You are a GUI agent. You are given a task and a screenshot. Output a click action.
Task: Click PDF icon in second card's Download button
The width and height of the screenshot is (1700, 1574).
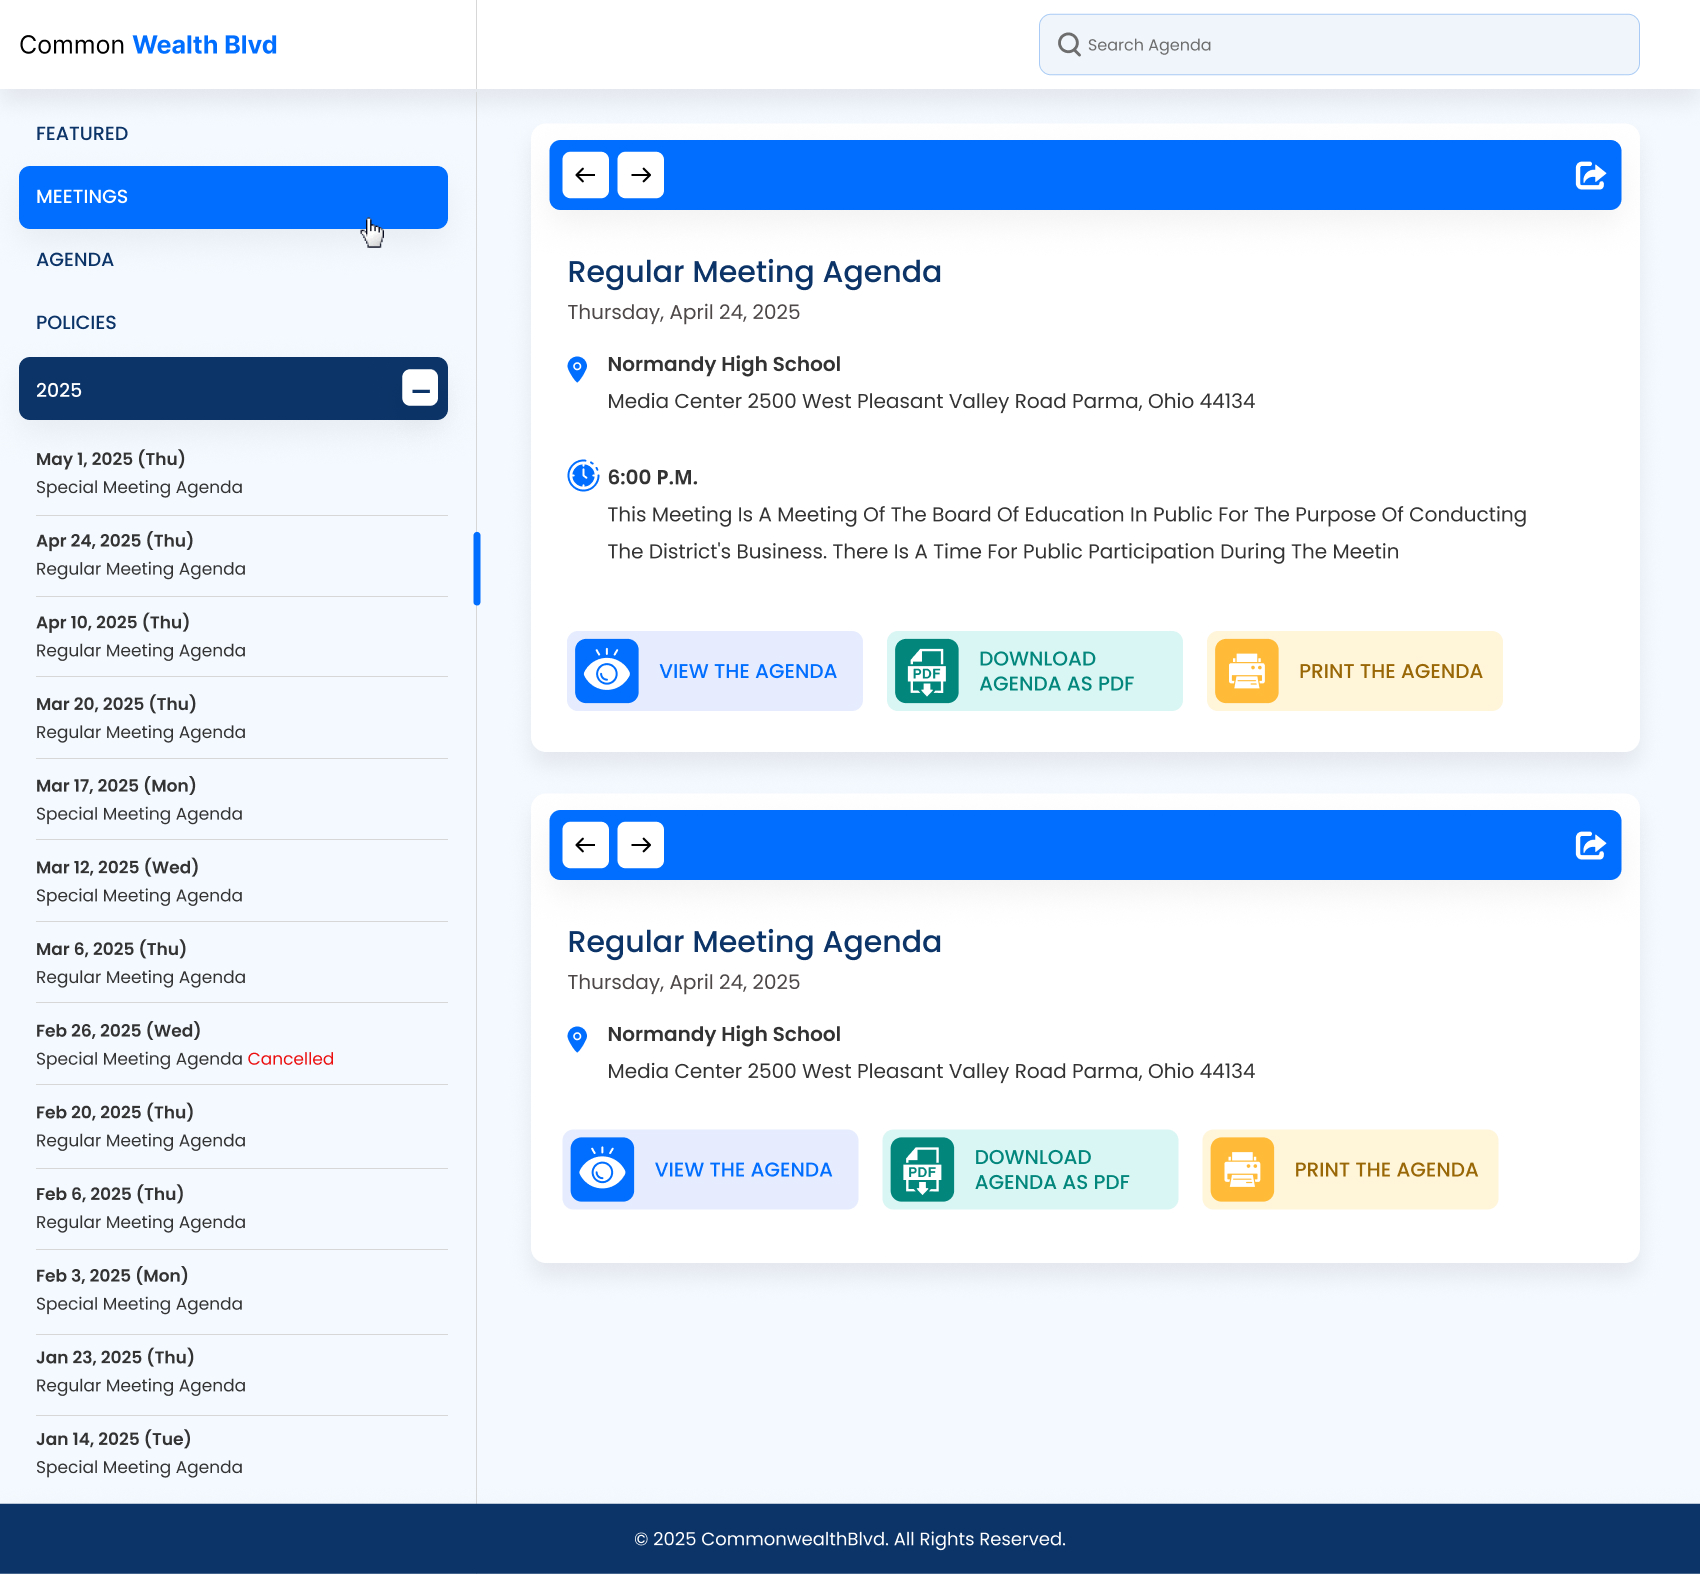point(922,1170)
